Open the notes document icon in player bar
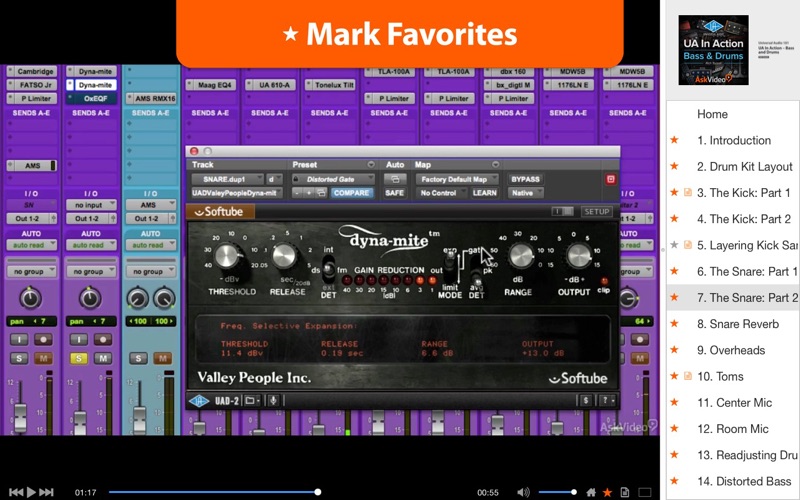This screenshot has height=500, width=800. click(x=624, y=492)
